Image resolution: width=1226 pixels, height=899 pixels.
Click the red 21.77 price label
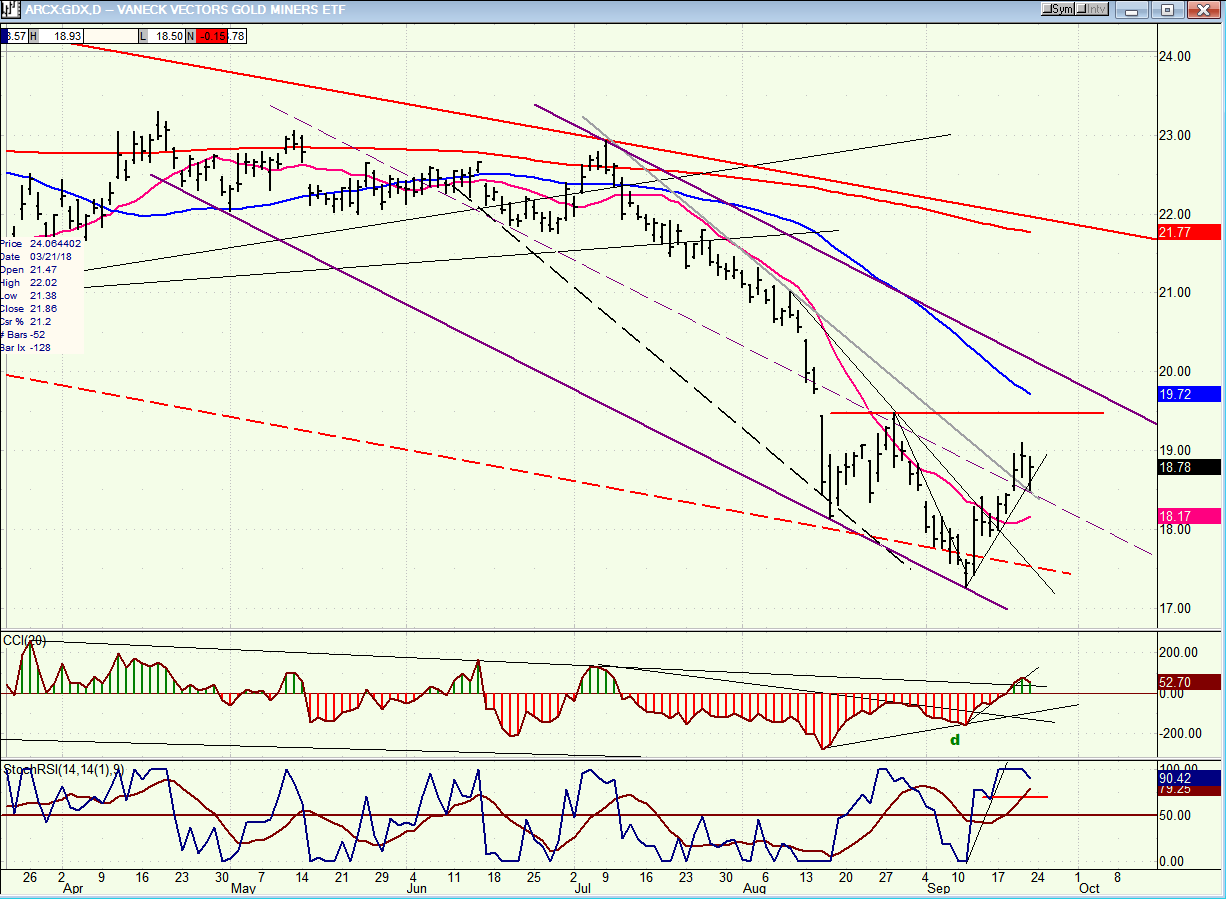point(1190,232)
